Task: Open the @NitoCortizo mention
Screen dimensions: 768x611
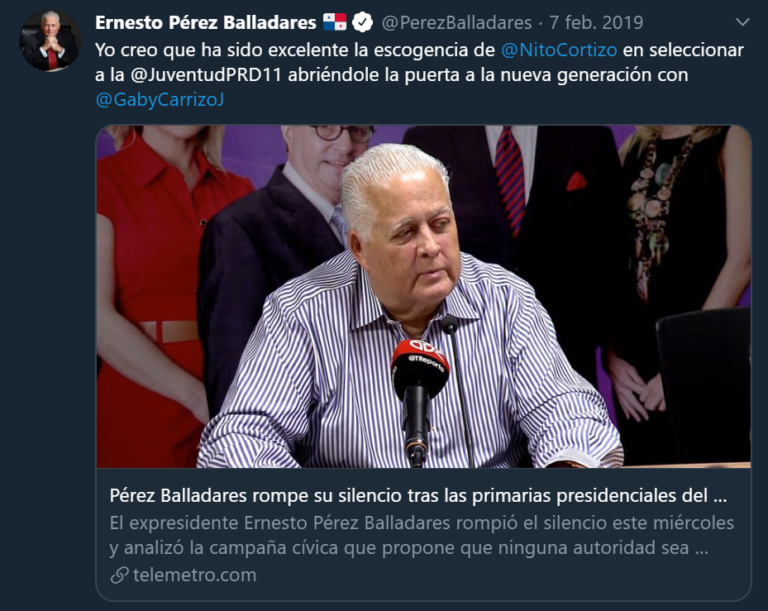Action: point(559,50)
